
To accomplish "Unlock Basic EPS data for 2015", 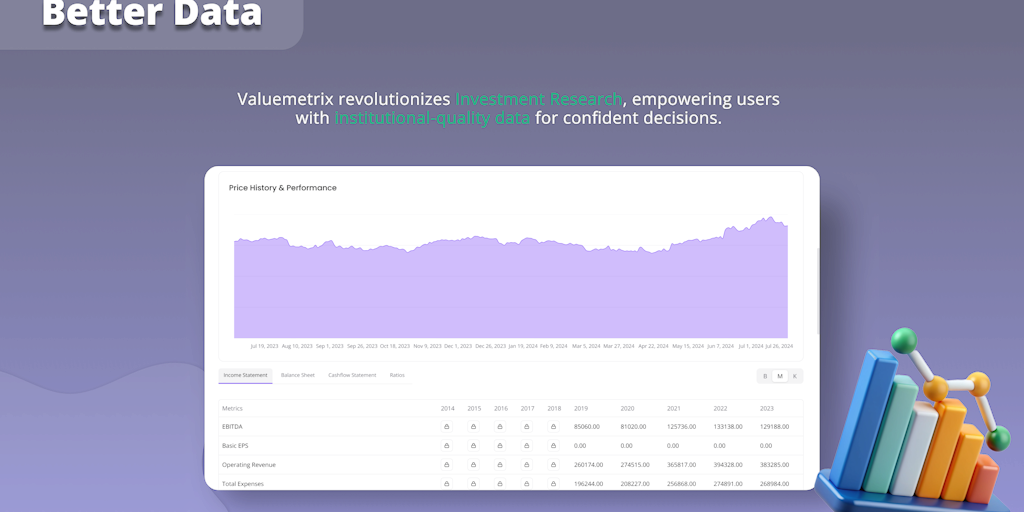I will pos(473,445).
